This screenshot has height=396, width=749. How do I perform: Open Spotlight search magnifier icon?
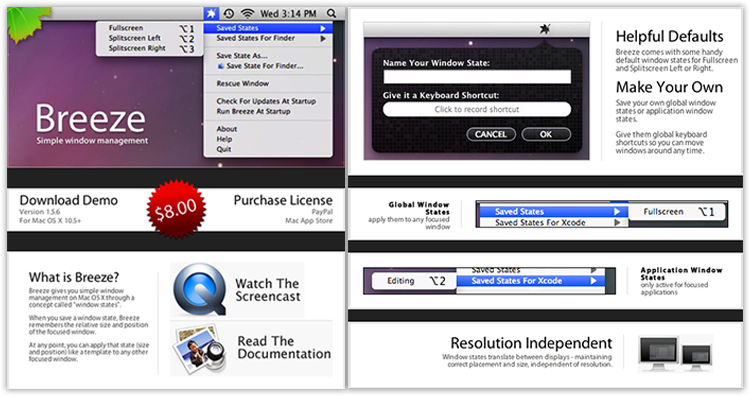pos(331,13)
